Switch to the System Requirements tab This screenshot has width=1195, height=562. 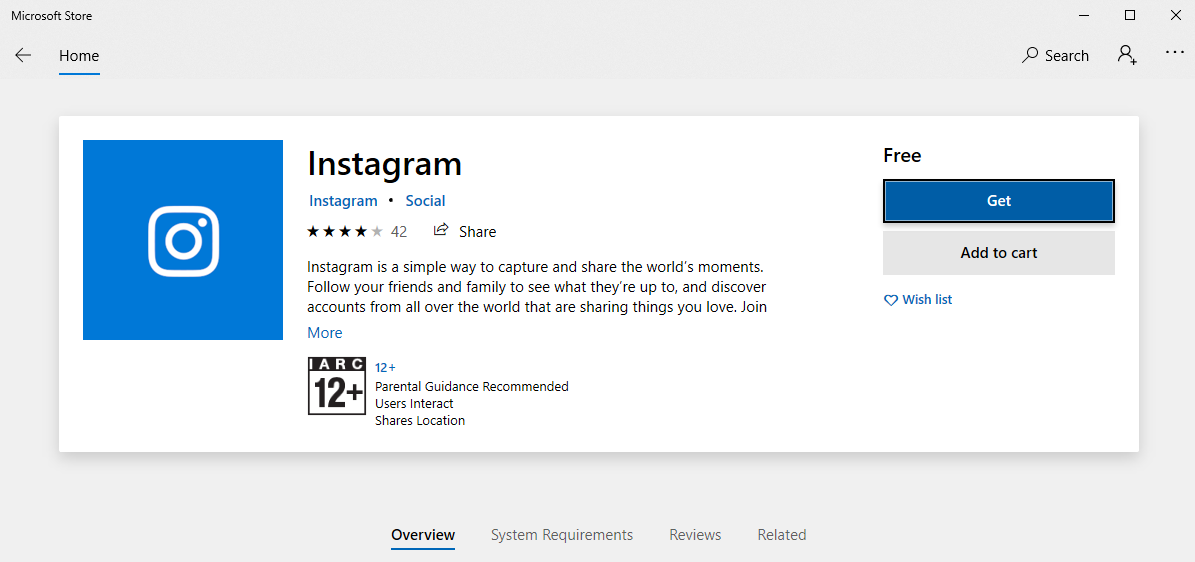click(561, 535)
